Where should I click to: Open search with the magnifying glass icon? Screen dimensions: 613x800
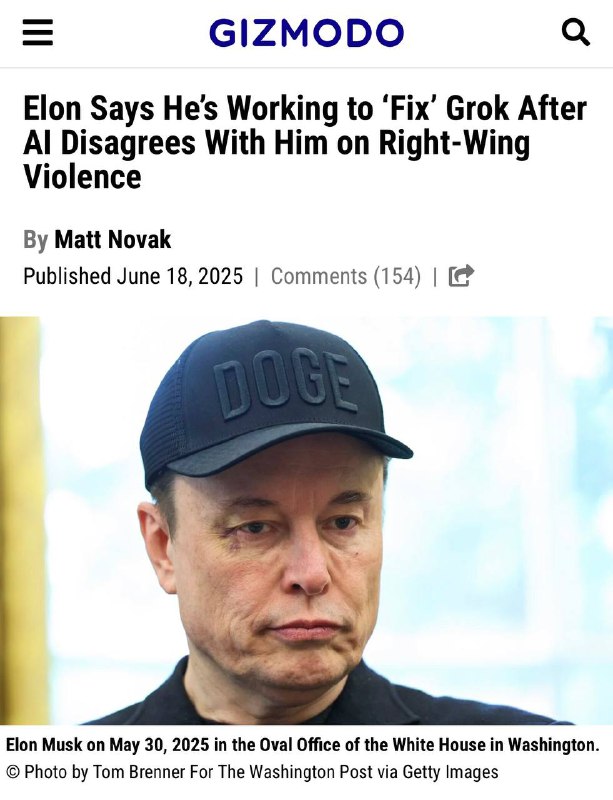[576, 33]
